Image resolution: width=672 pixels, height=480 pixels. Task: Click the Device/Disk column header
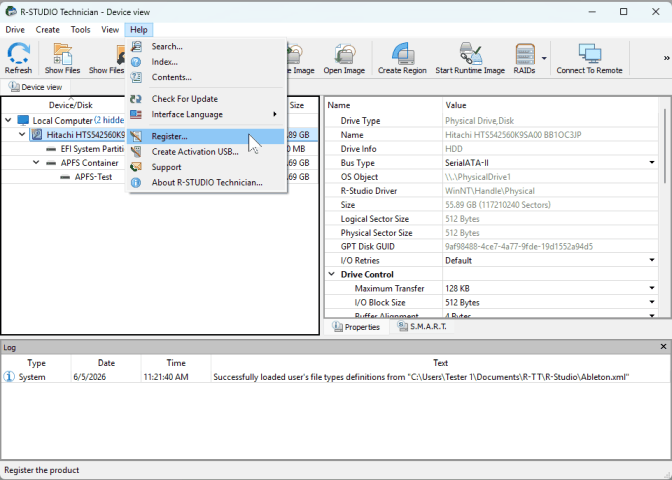coord(71,105)
